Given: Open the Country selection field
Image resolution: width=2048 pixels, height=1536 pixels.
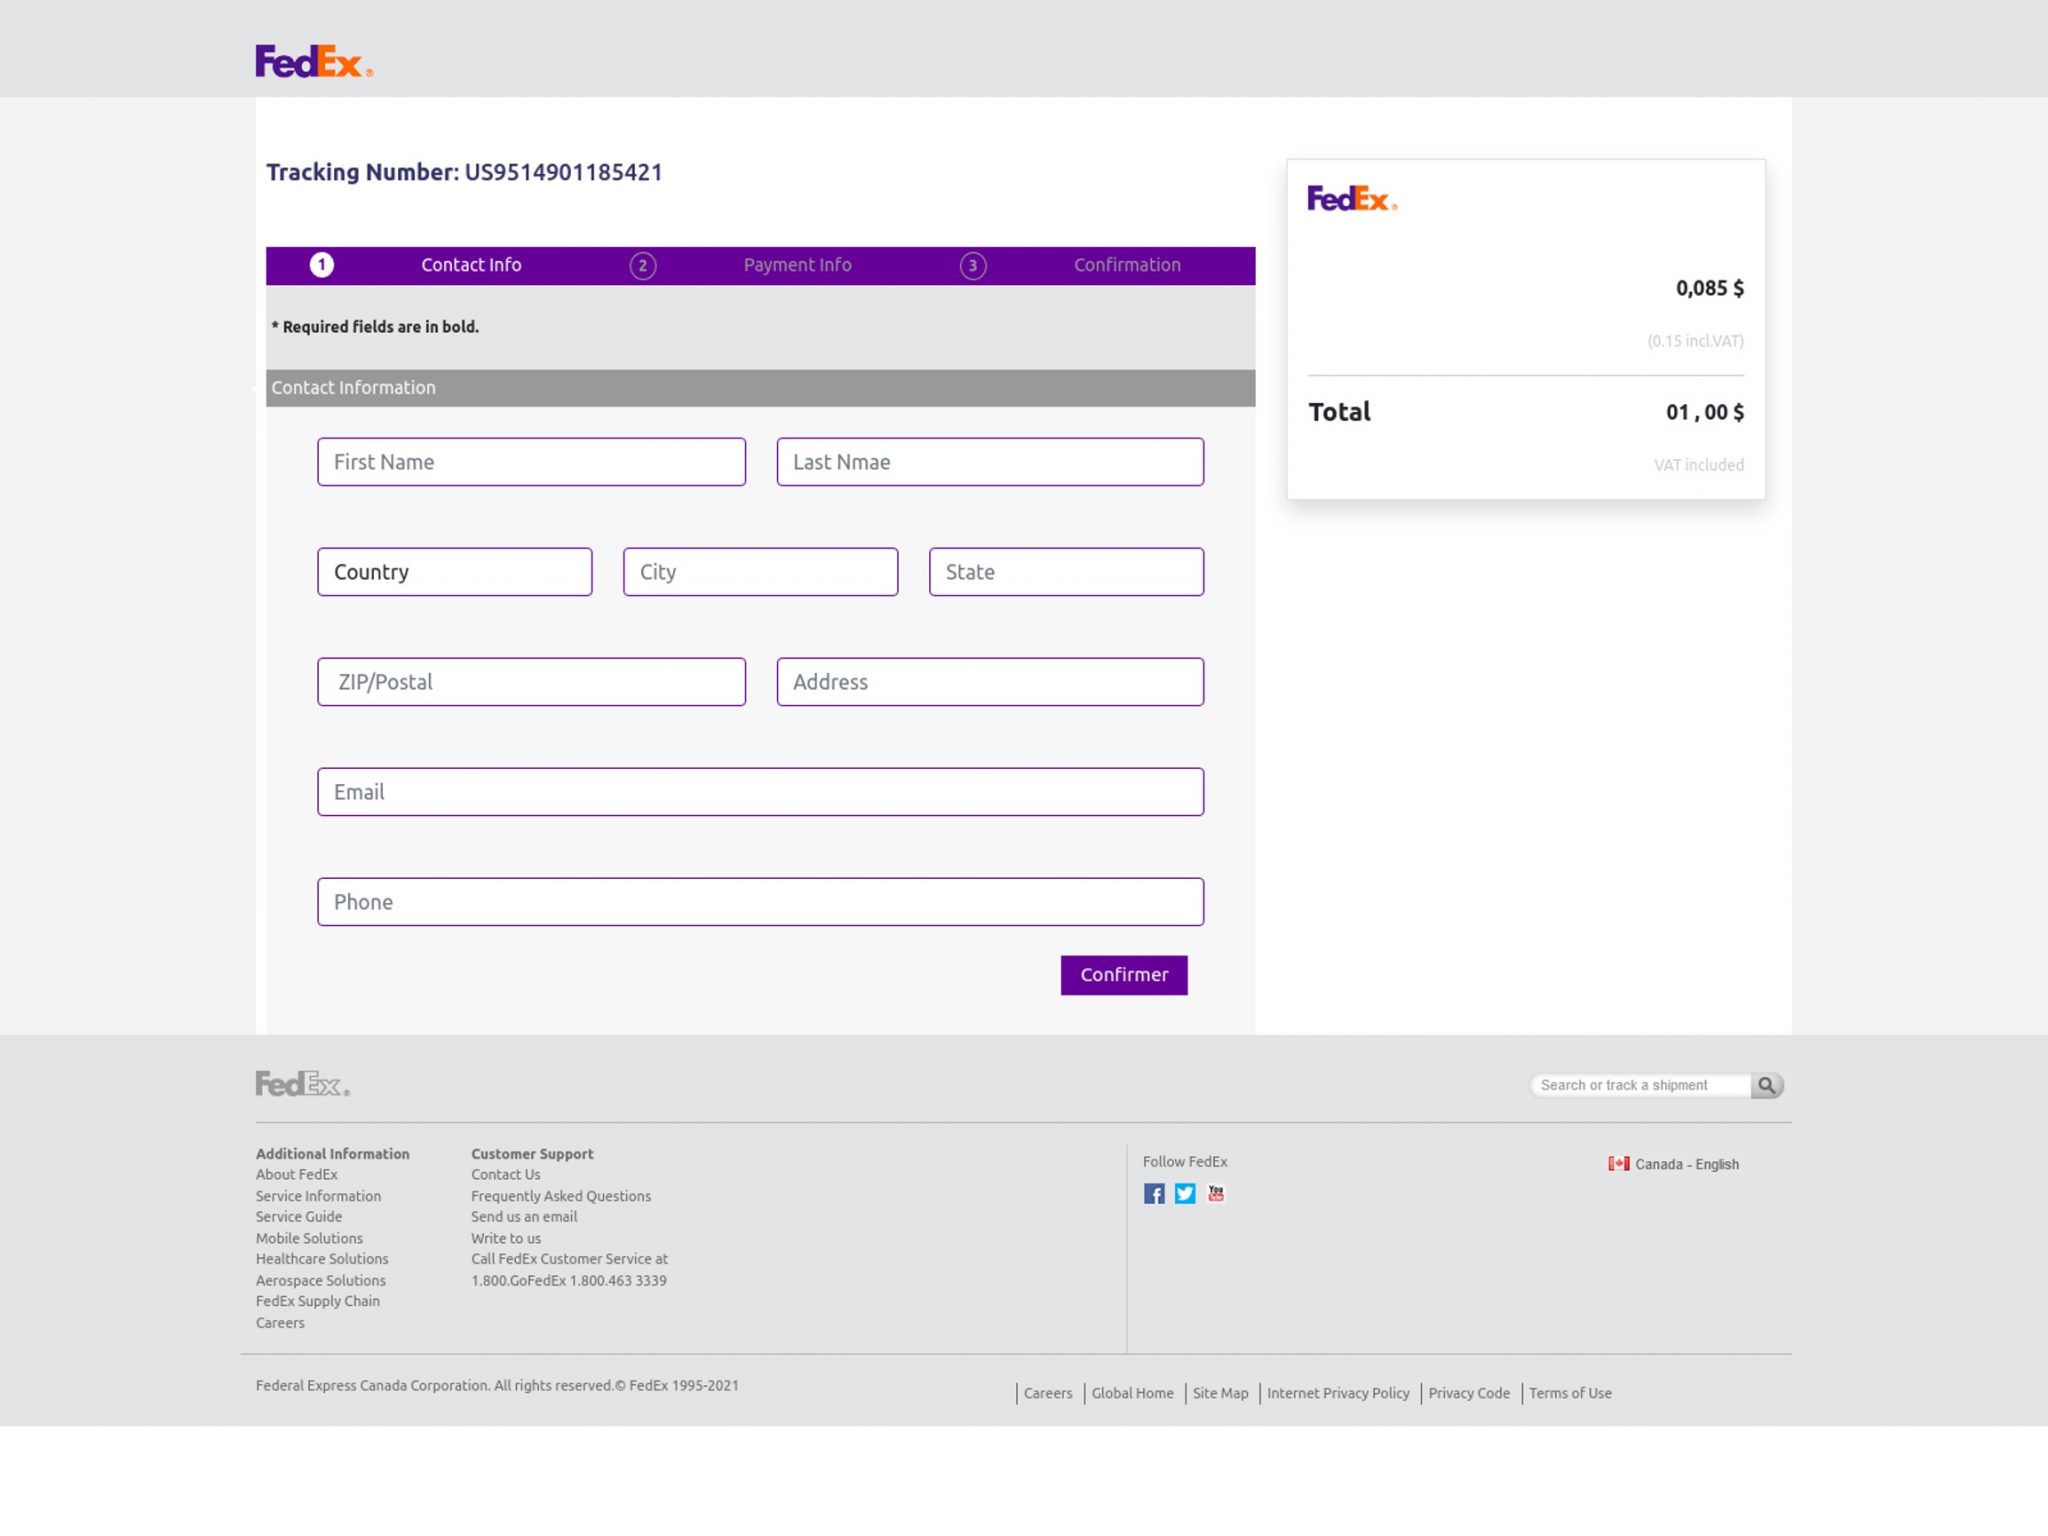Looking at the screenshot, I should click(x=455, y=572).
